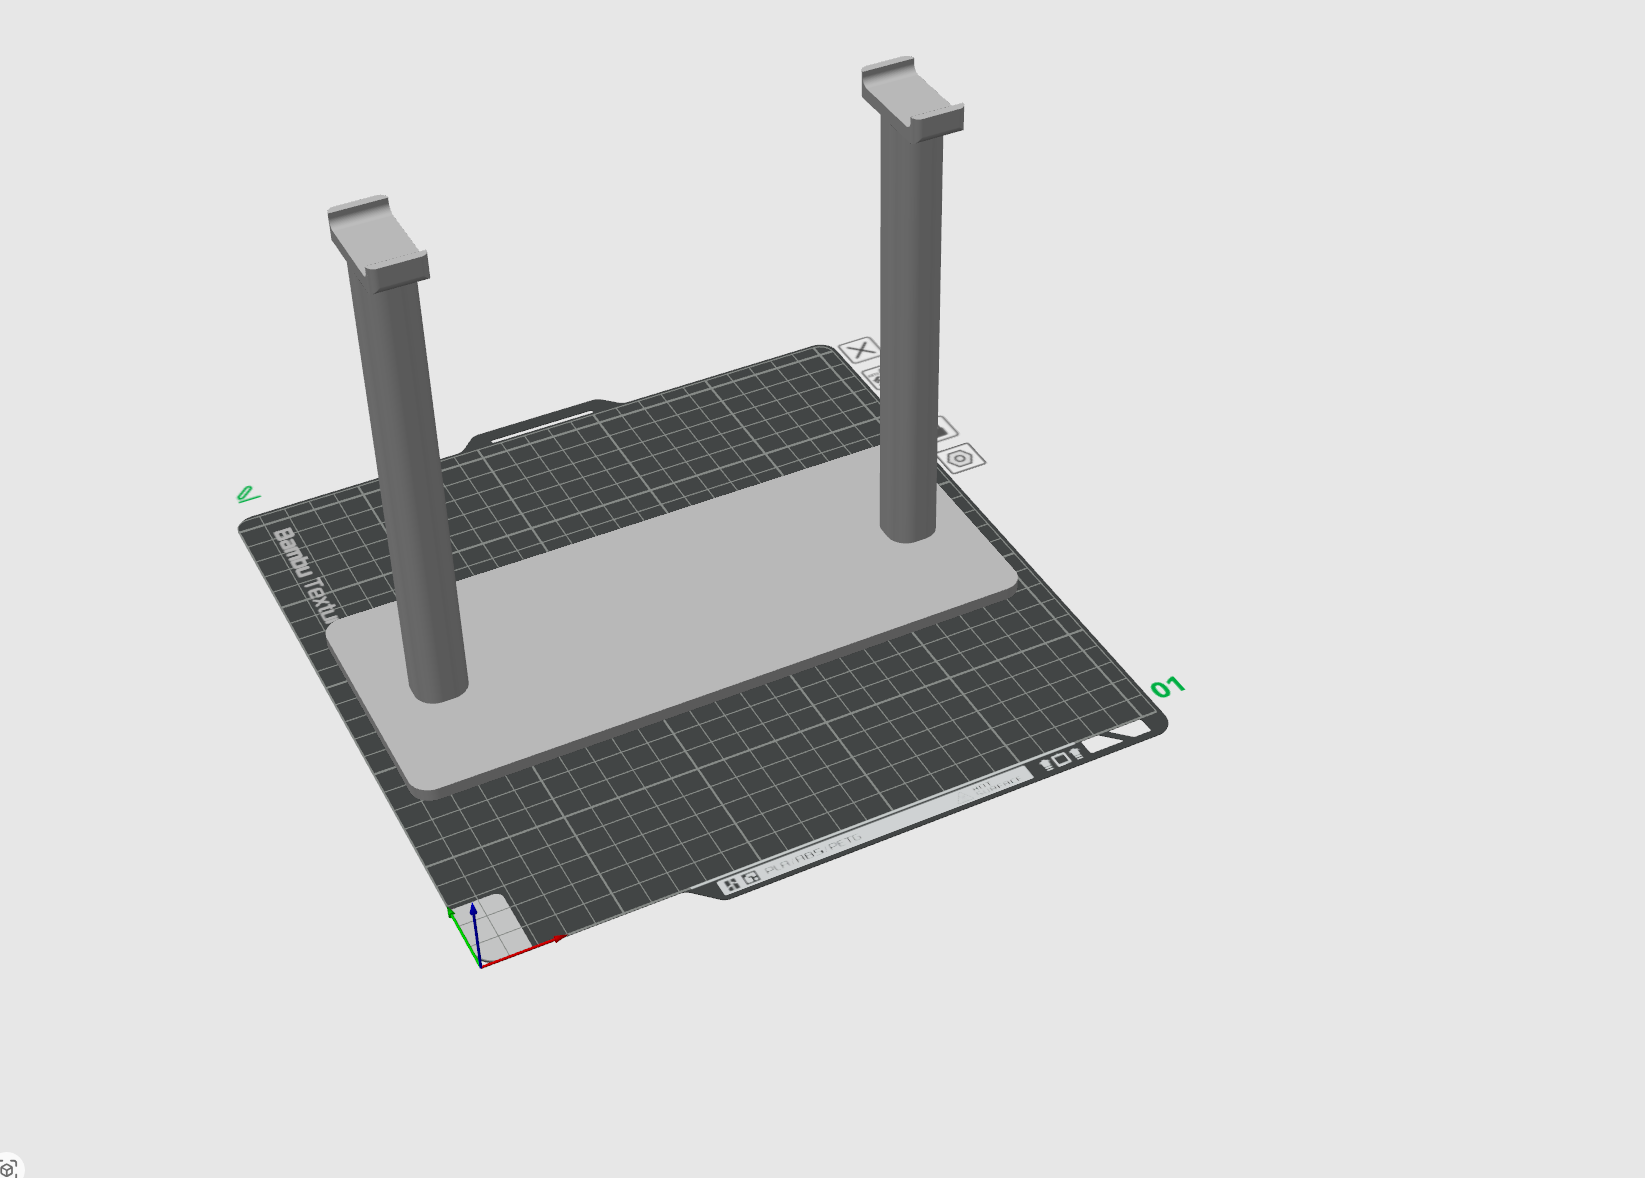Select the right tall pillar of the model
This screenshot has height=1178, width=1645.
910,330
